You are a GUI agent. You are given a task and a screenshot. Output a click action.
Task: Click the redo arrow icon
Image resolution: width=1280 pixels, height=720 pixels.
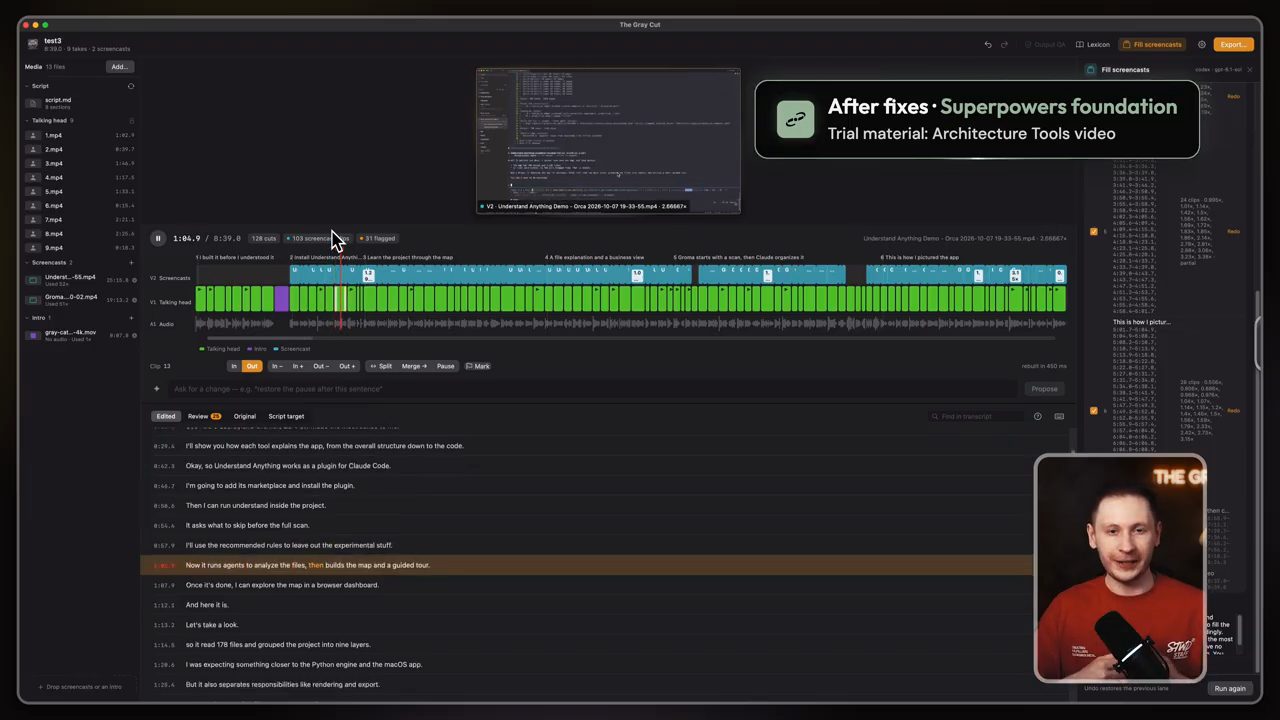1004,44
